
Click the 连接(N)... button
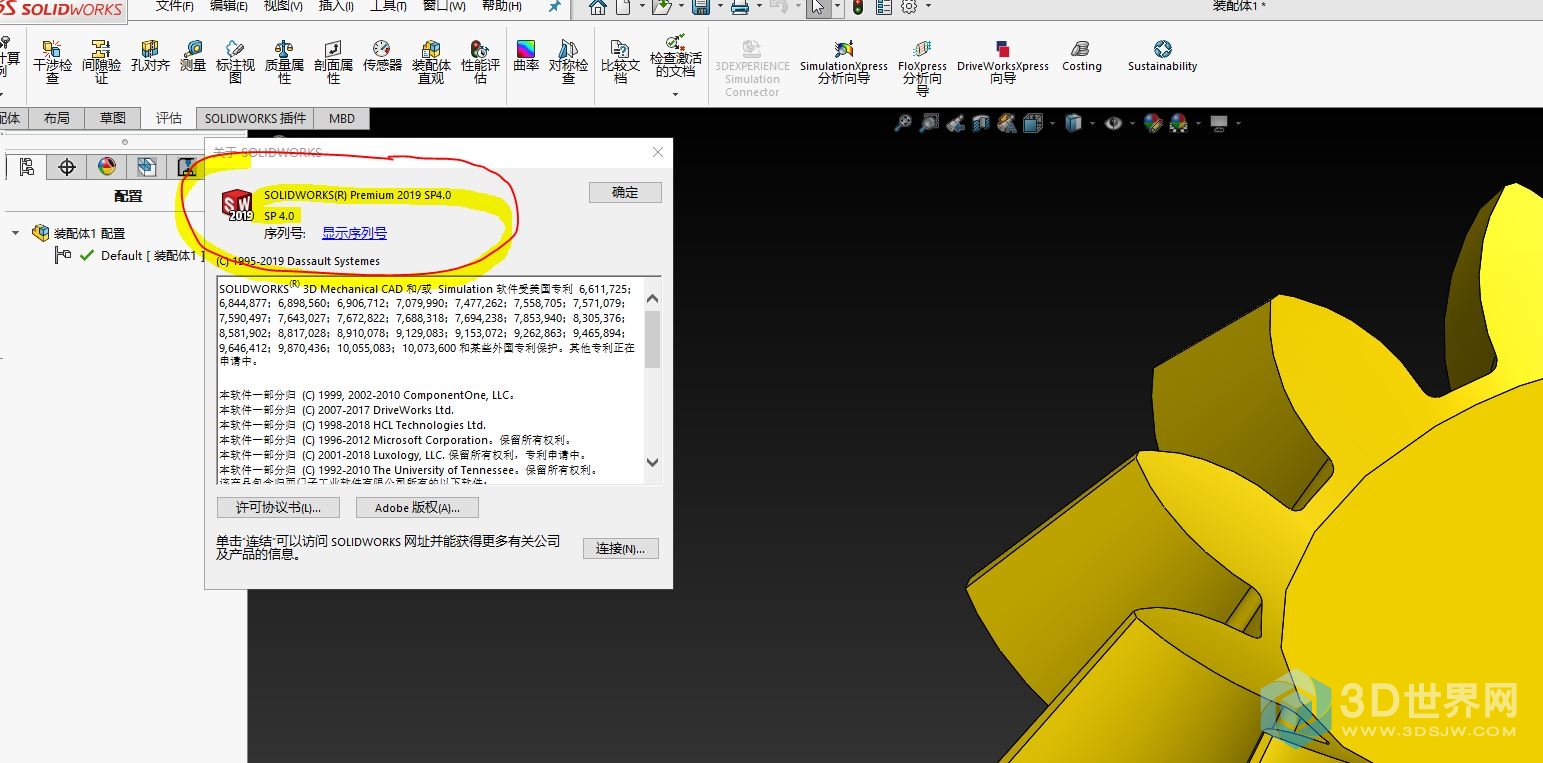point(621,549)
